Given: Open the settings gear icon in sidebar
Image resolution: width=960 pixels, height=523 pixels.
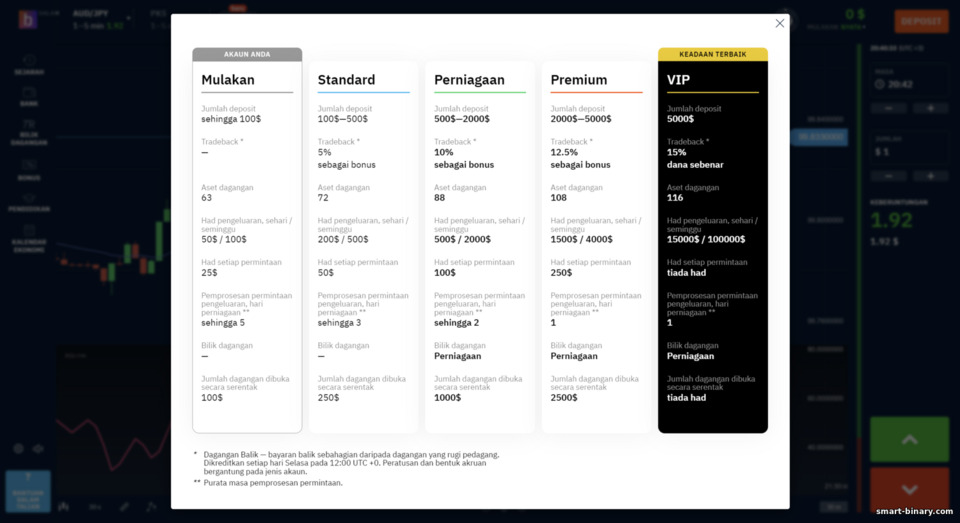Looking at the screenshot, I should [x=18, y=449].
